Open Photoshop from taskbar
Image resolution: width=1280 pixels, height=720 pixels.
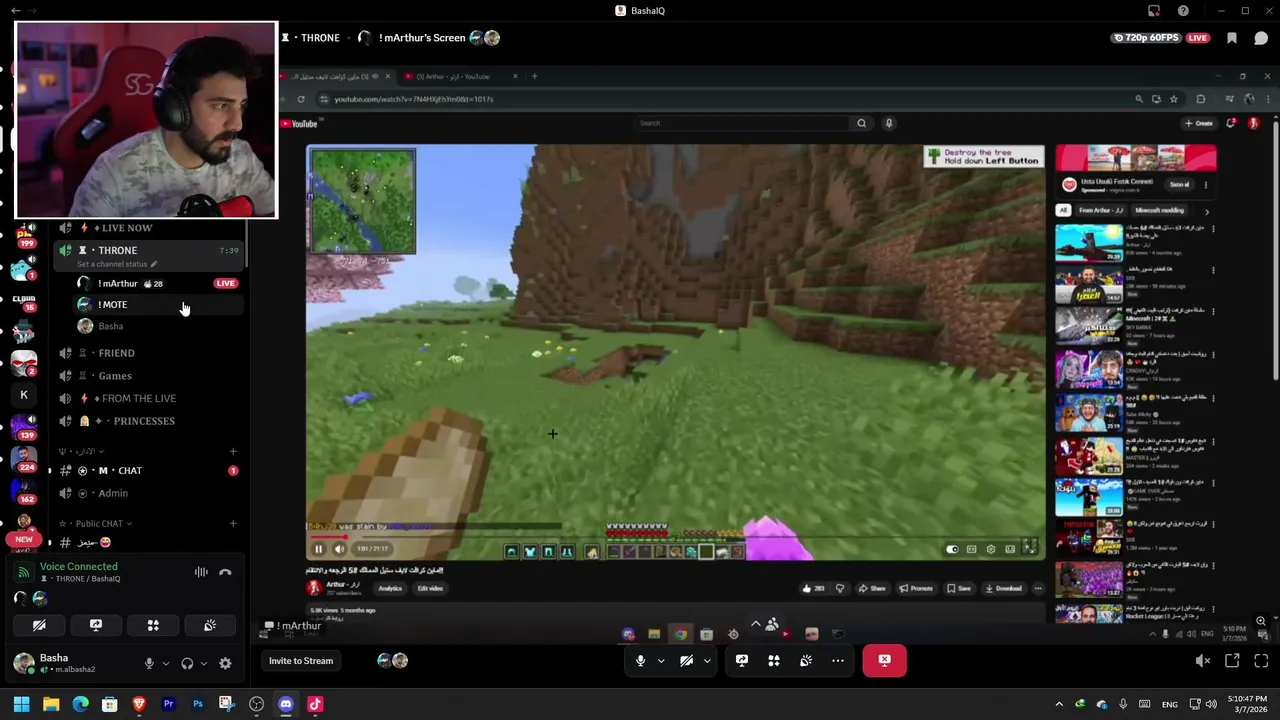[x=198, y=704]
